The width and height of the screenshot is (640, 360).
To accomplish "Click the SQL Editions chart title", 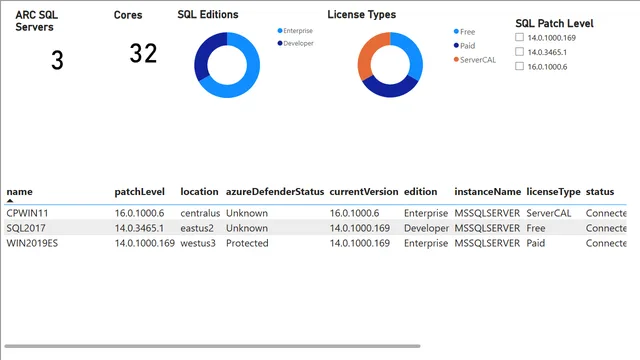I will [208, 14].
